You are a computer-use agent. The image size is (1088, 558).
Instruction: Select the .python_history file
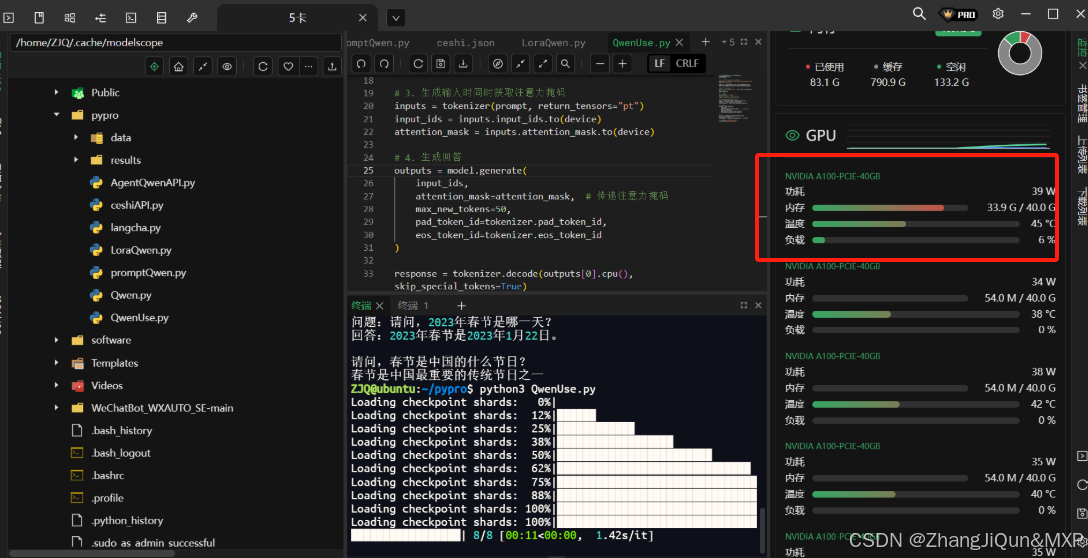tap(127, 521)
